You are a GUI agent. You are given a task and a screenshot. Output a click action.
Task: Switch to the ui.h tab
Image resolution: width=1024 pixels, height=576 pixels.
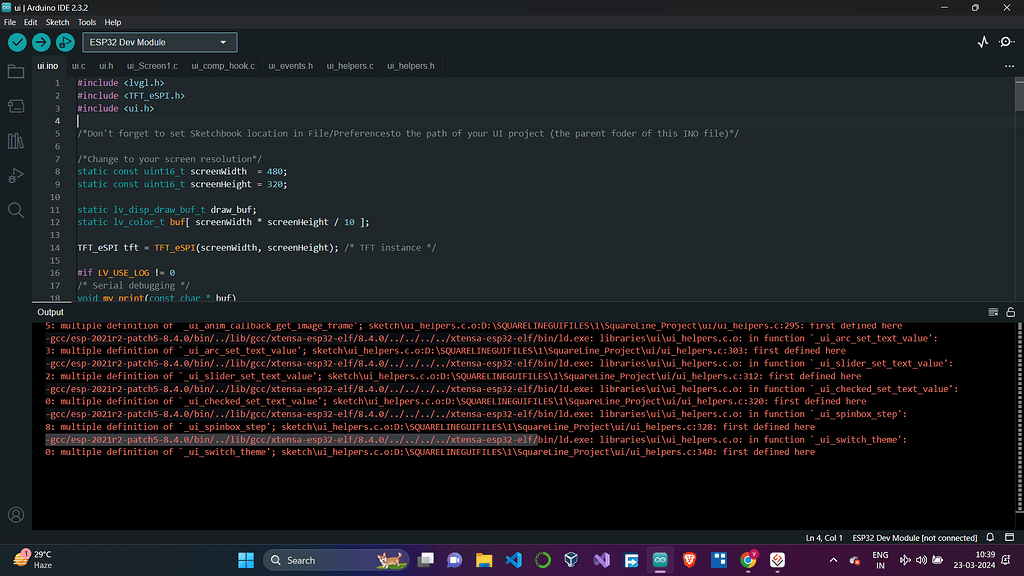106,66
